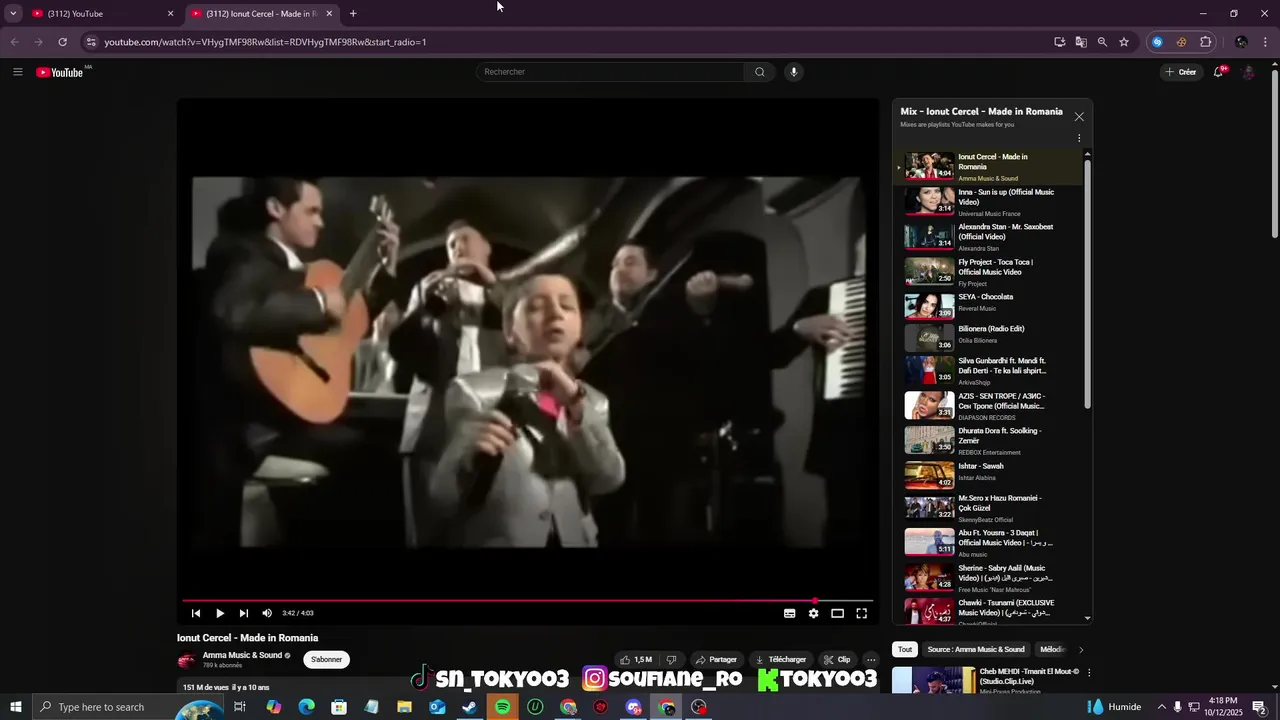Open Amma Music & Sound channel
Screen dimensions: 1280x720
point(242,655)
